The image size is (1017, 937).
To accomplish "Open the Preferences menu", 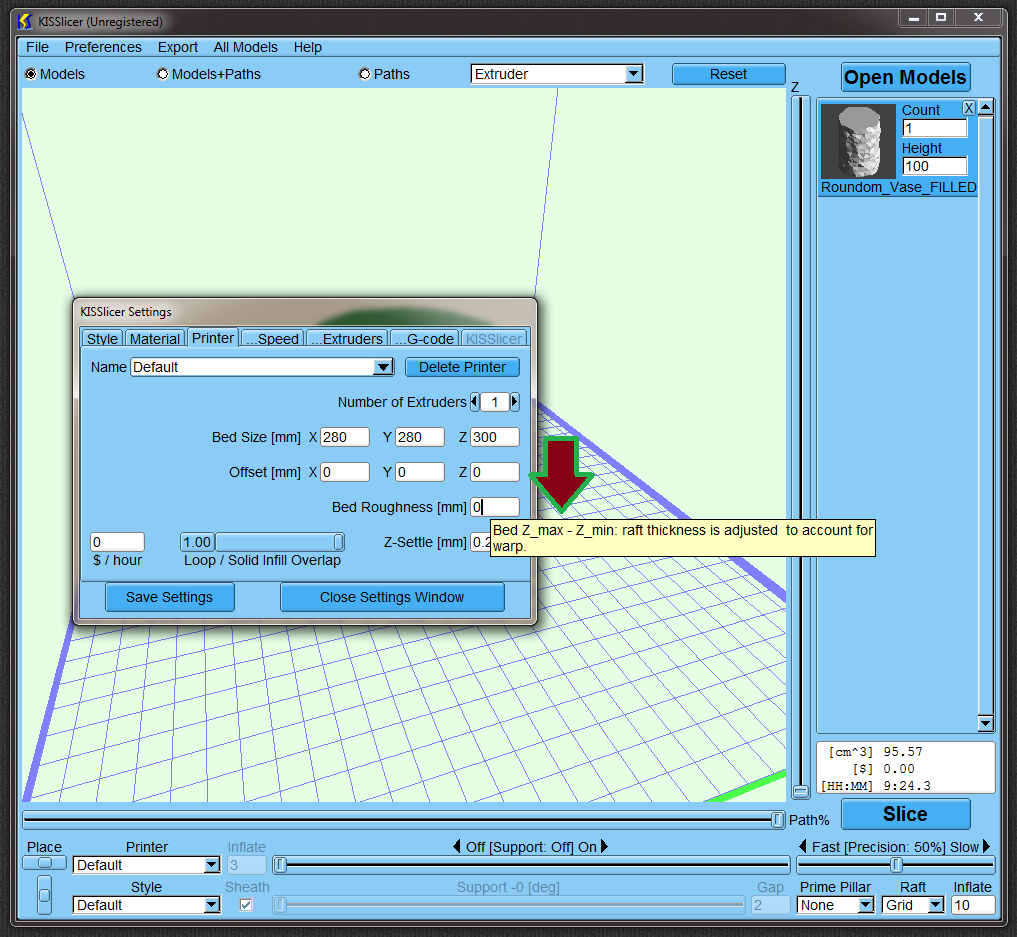I will point(103,47).
